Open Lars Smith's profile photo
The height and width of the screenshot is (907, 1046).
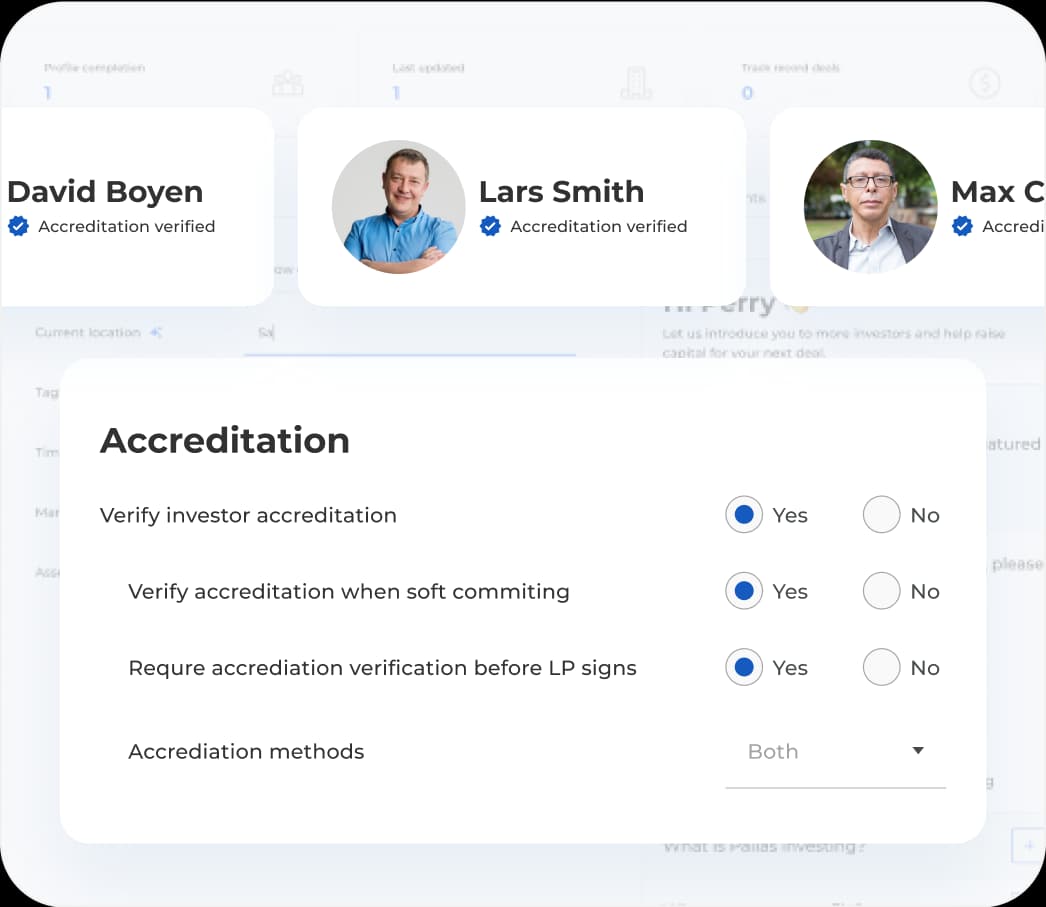point(398,207)
